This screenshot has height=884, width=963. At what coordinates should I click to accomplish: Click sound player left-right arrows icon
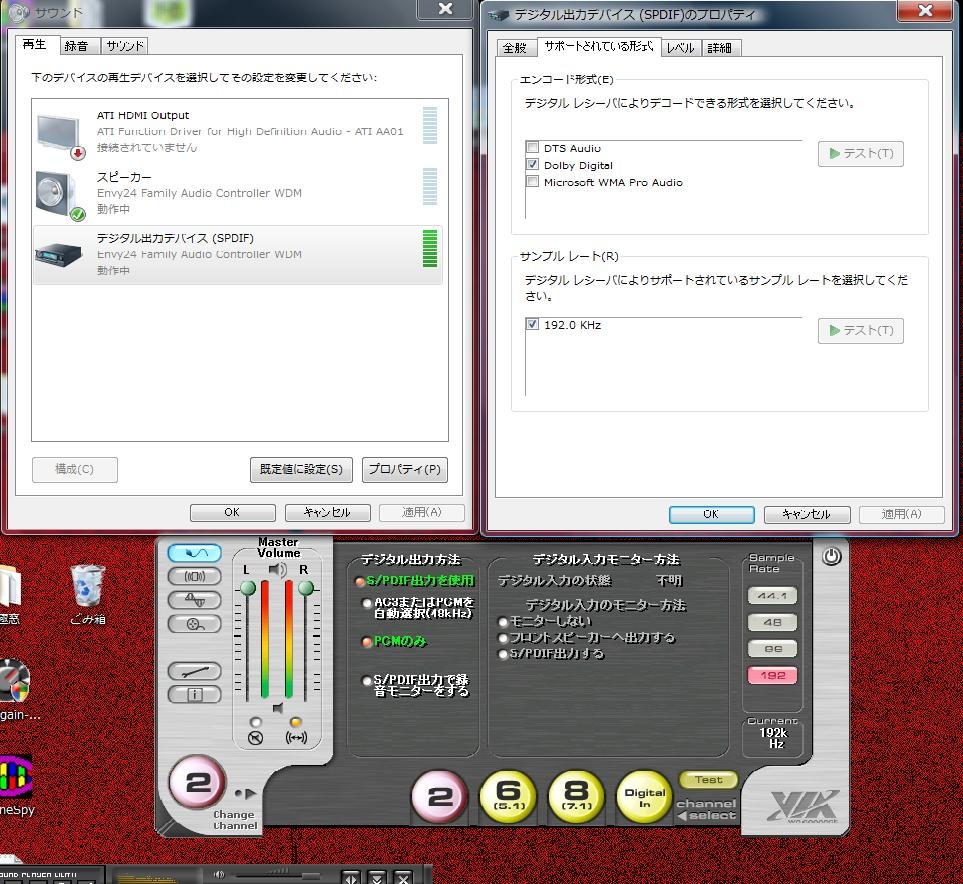[351, 877]
